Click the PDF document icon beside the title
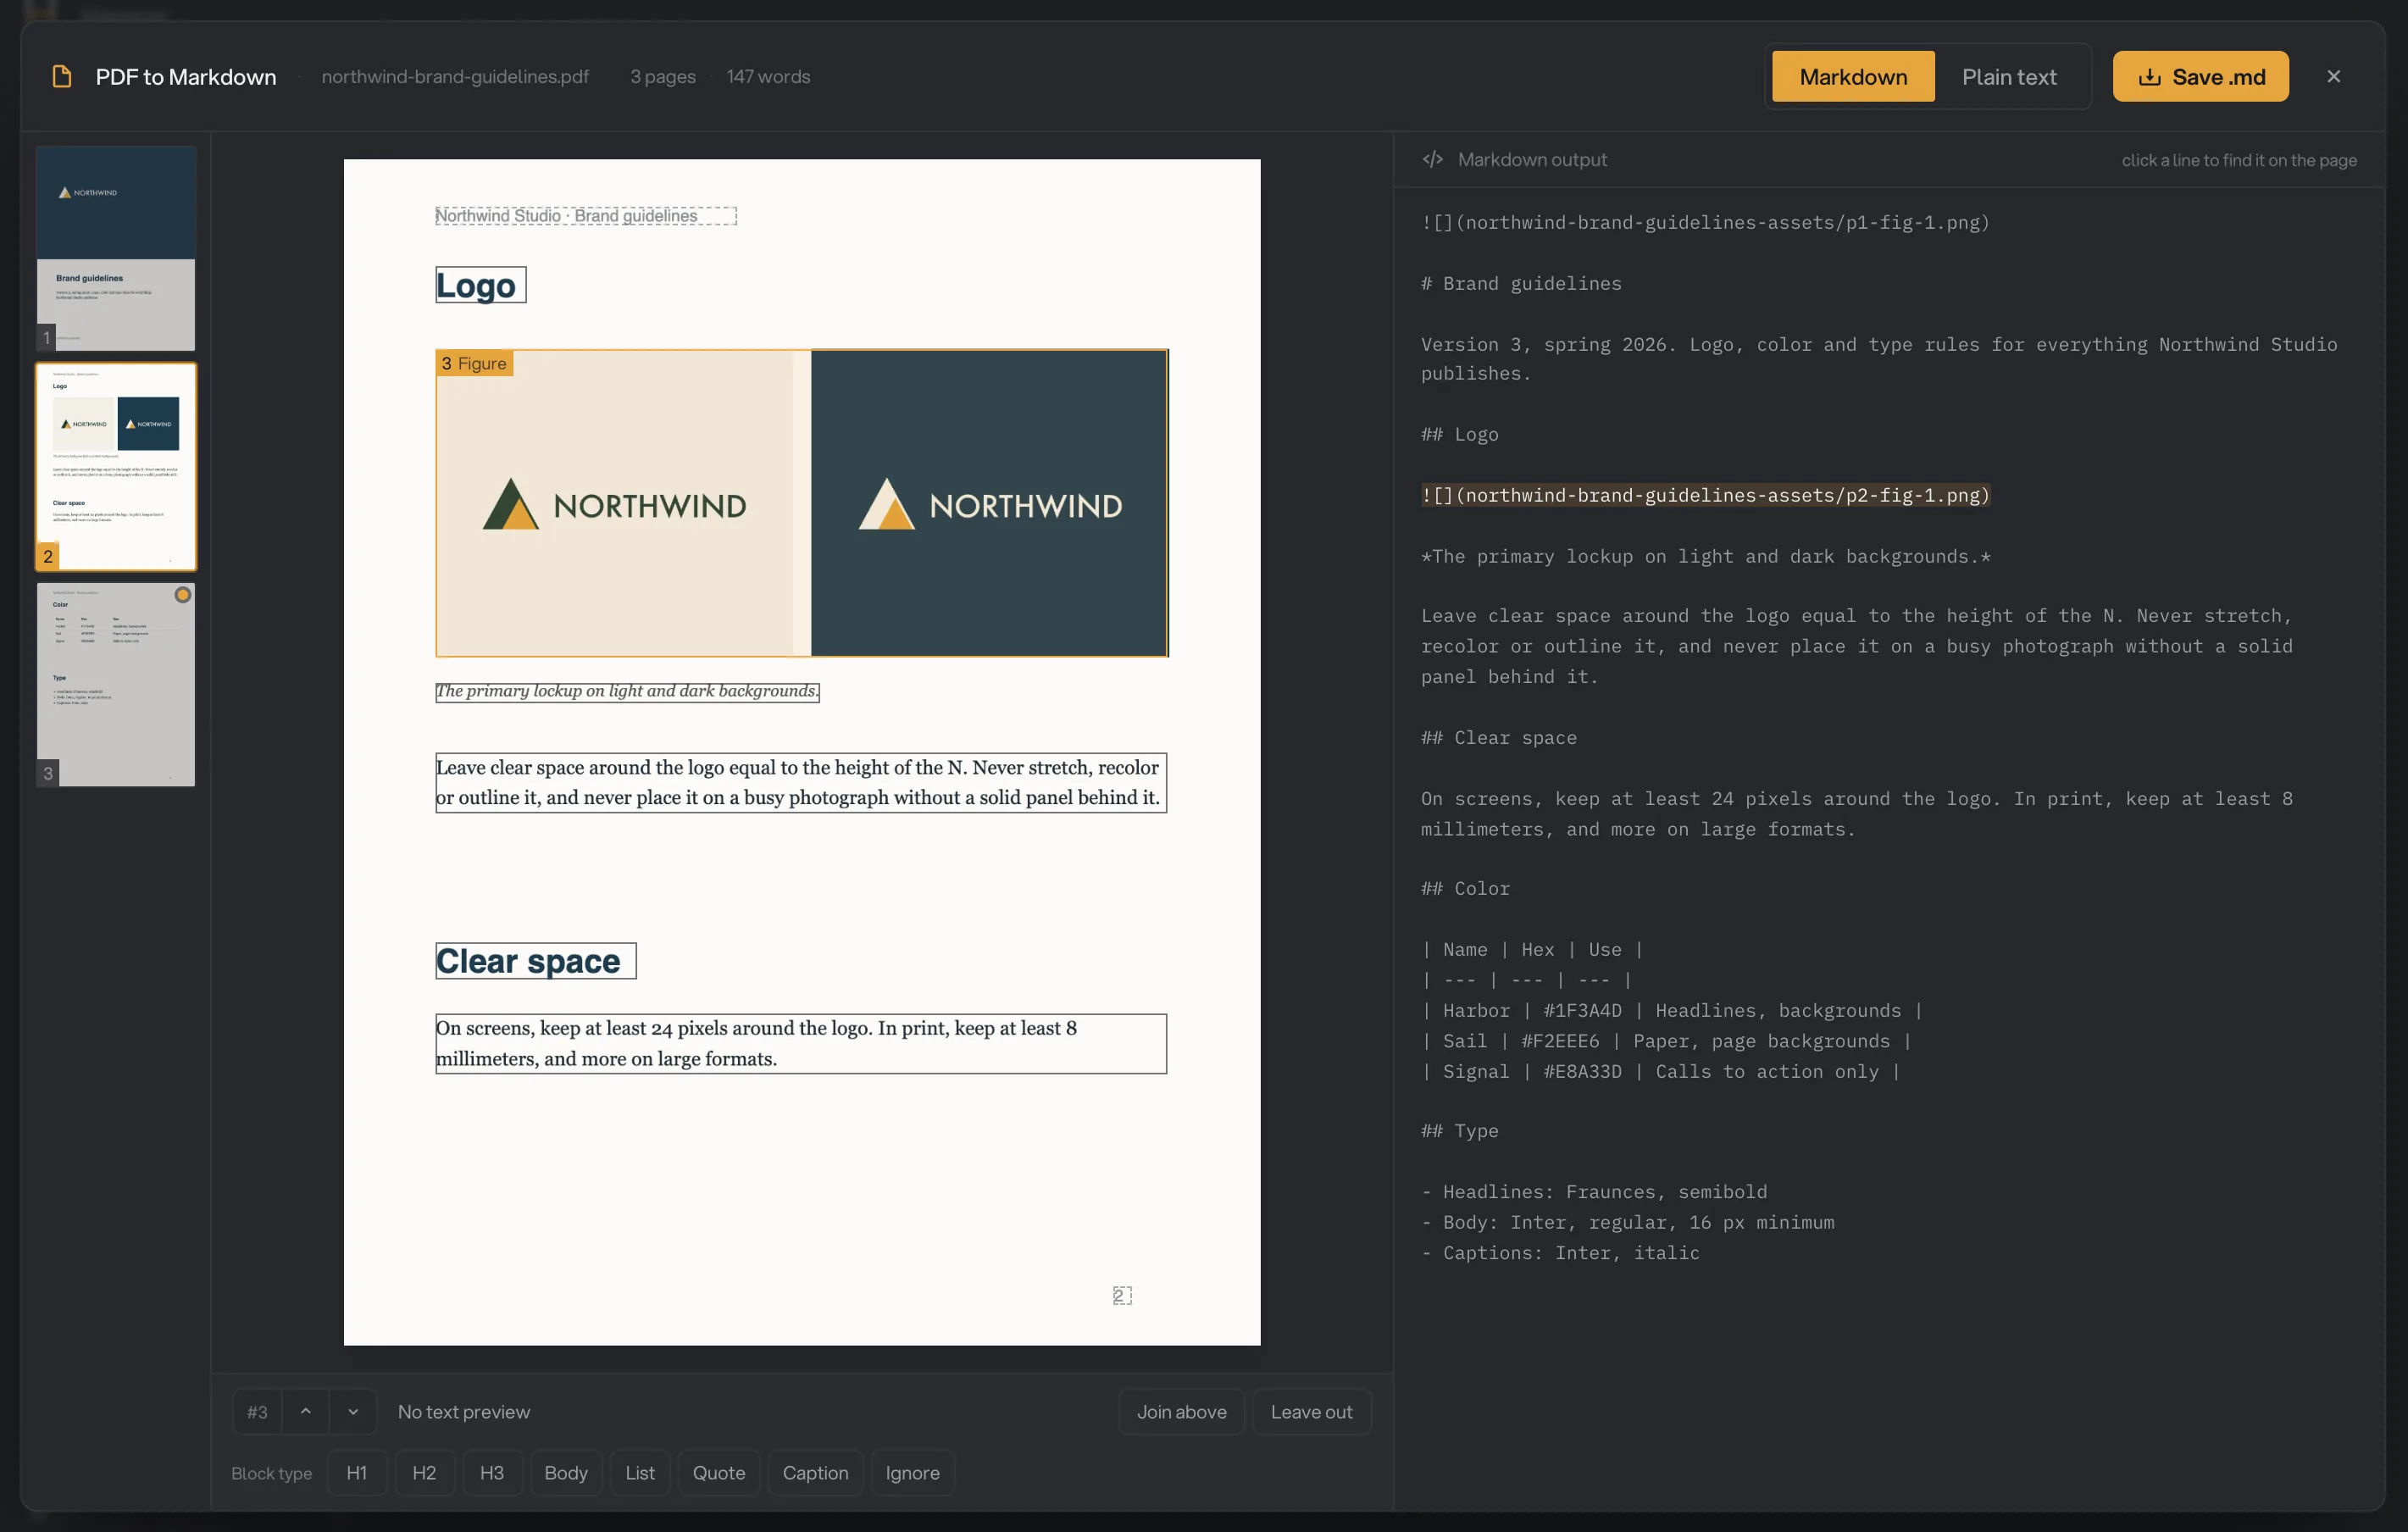Image resolution: width=2408 pixels, height=1532 pixels. tap(62, 77)
